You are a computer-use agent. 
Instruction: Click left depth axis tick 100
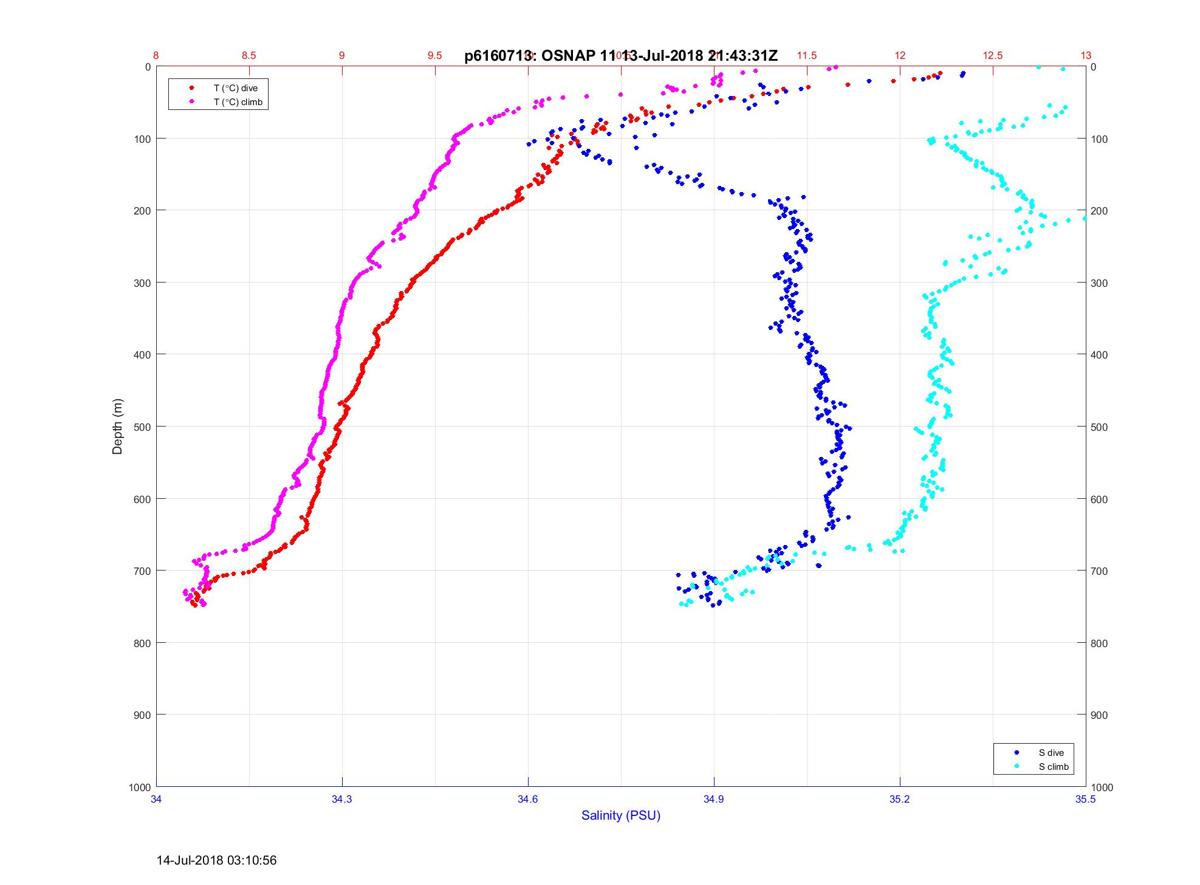click(x=142, y=139)
